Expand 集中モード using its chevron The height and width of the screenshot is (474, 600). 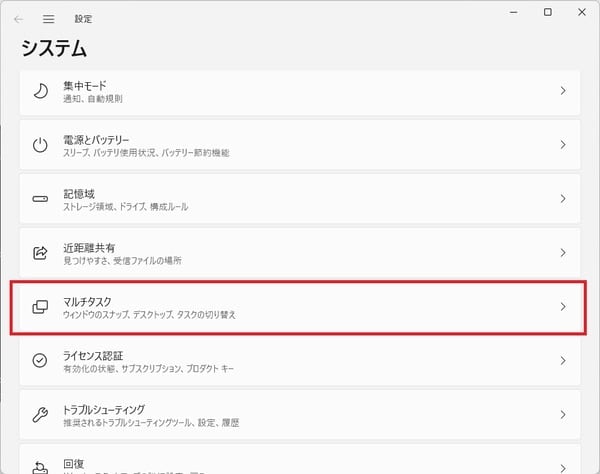[563, 91]
